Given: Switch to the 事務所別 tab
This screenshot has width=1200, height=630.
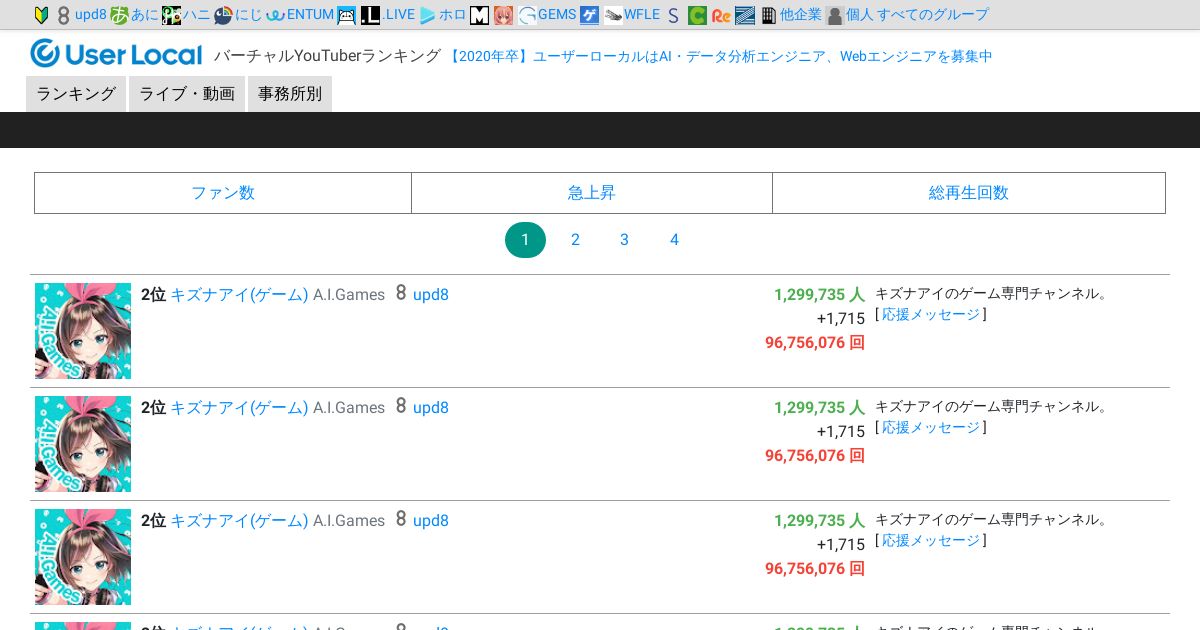Looking at the screenshot, I should point(290,94).
